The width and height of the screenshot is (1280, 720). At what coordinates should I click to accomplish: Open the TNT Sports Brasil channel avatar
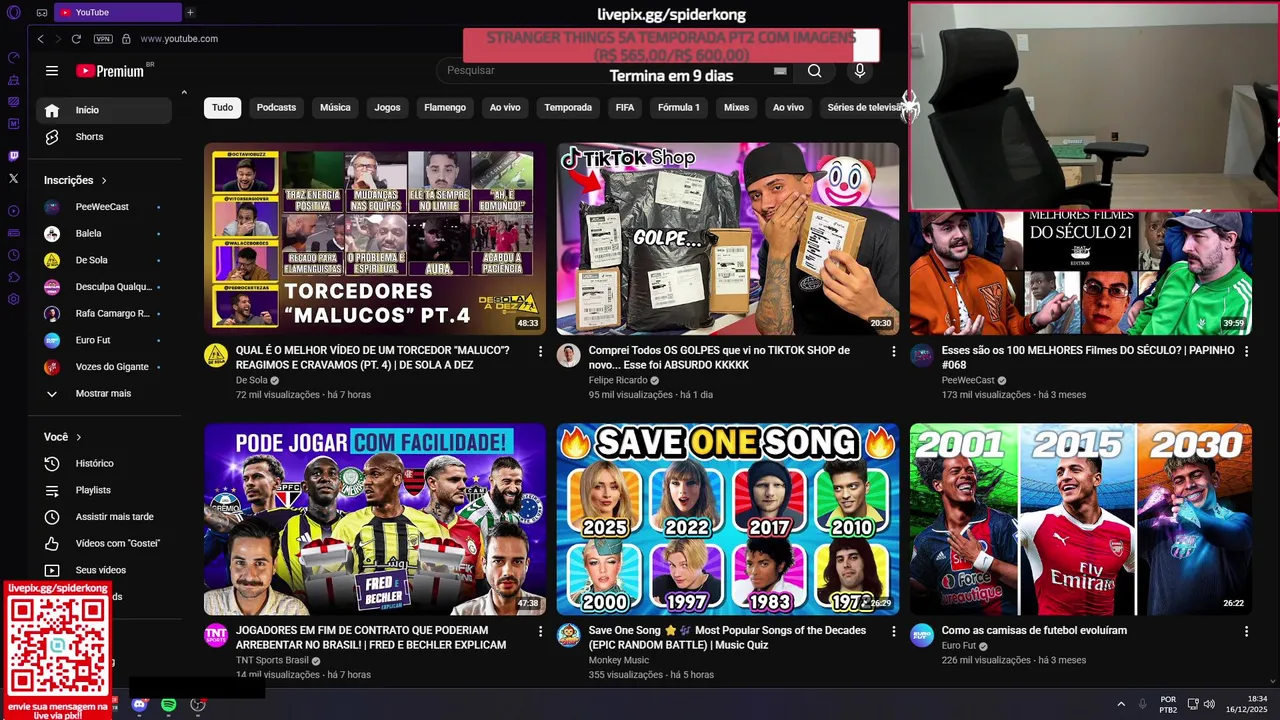coord(216,635)
